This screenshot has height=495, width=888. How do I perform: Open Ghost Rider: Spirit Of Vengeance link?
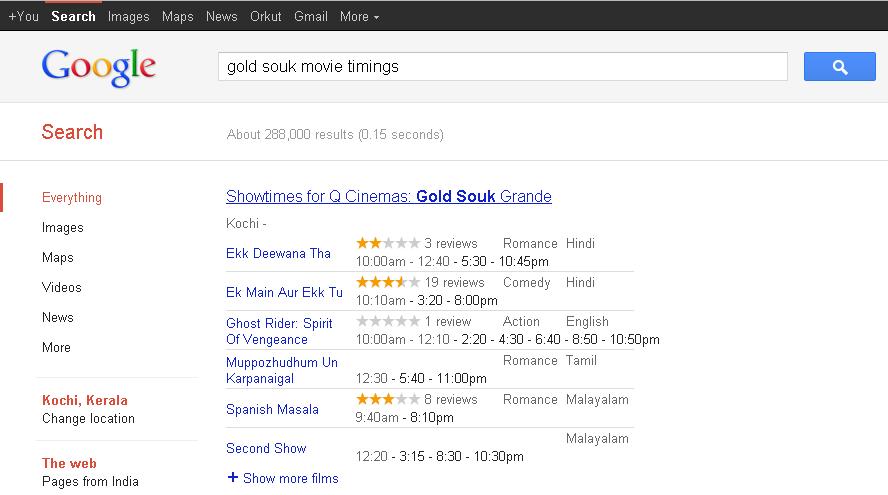[x=279, y=331]
